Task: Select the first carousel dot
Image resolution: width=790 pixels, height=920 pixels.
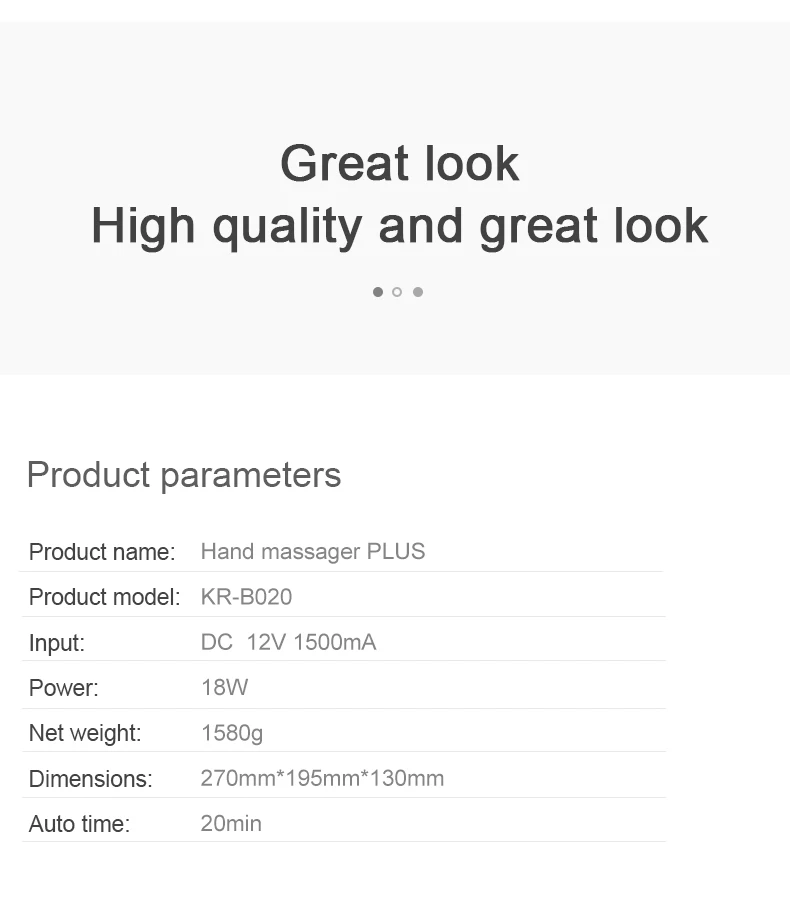Action: point(378,292)
